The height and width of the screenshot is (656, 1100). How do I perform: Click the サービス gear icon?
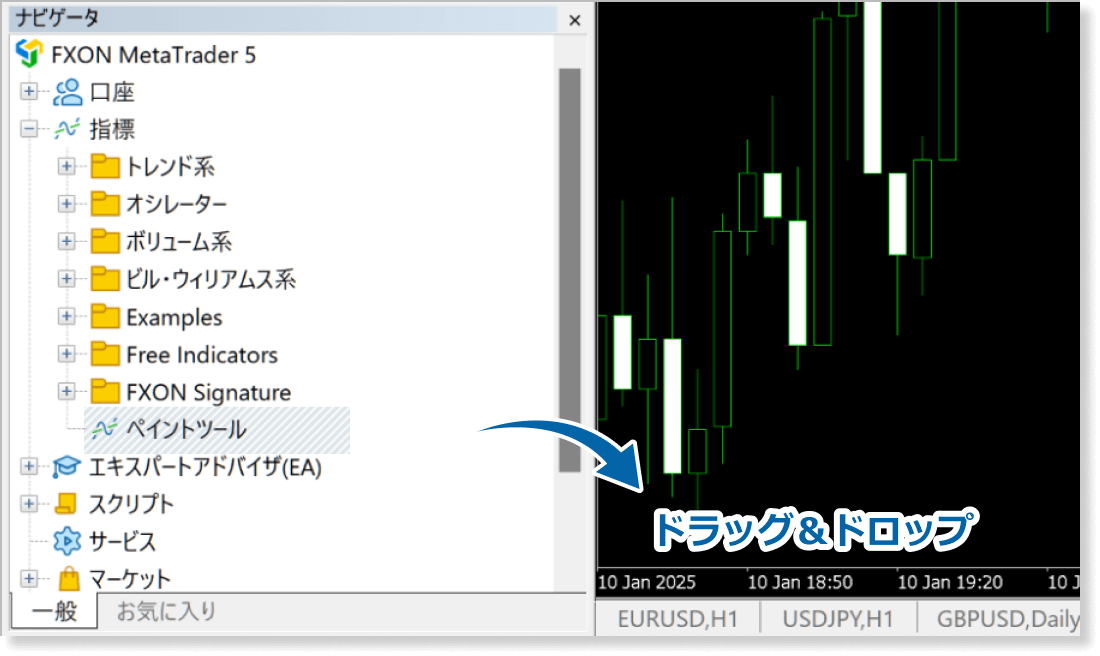point(68,541)
